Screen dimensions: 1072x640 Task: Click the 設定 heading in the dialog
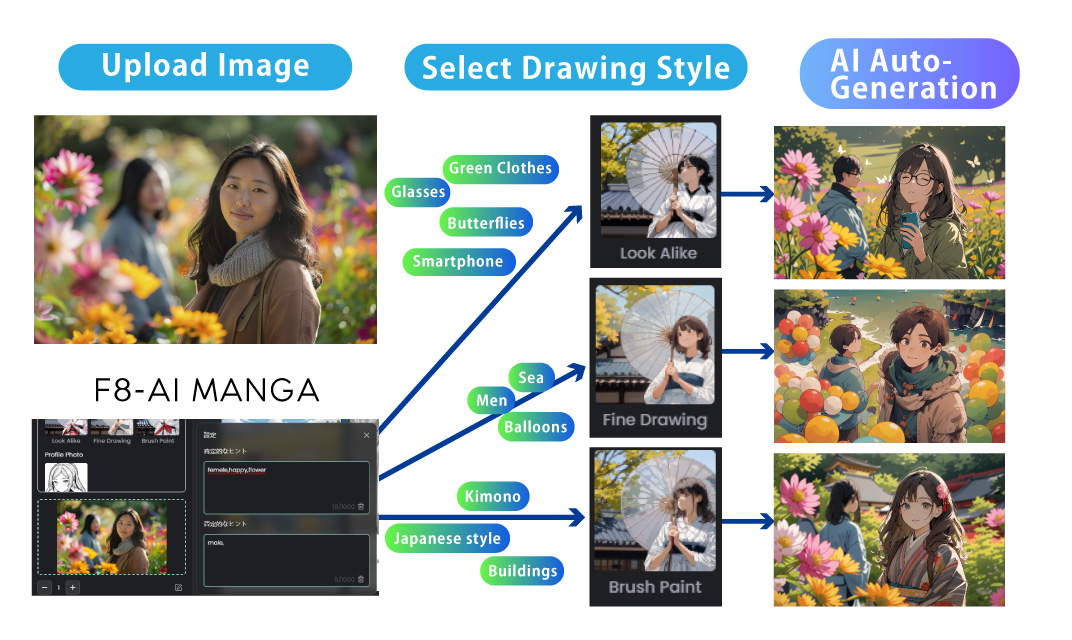[x=210, y=435]
